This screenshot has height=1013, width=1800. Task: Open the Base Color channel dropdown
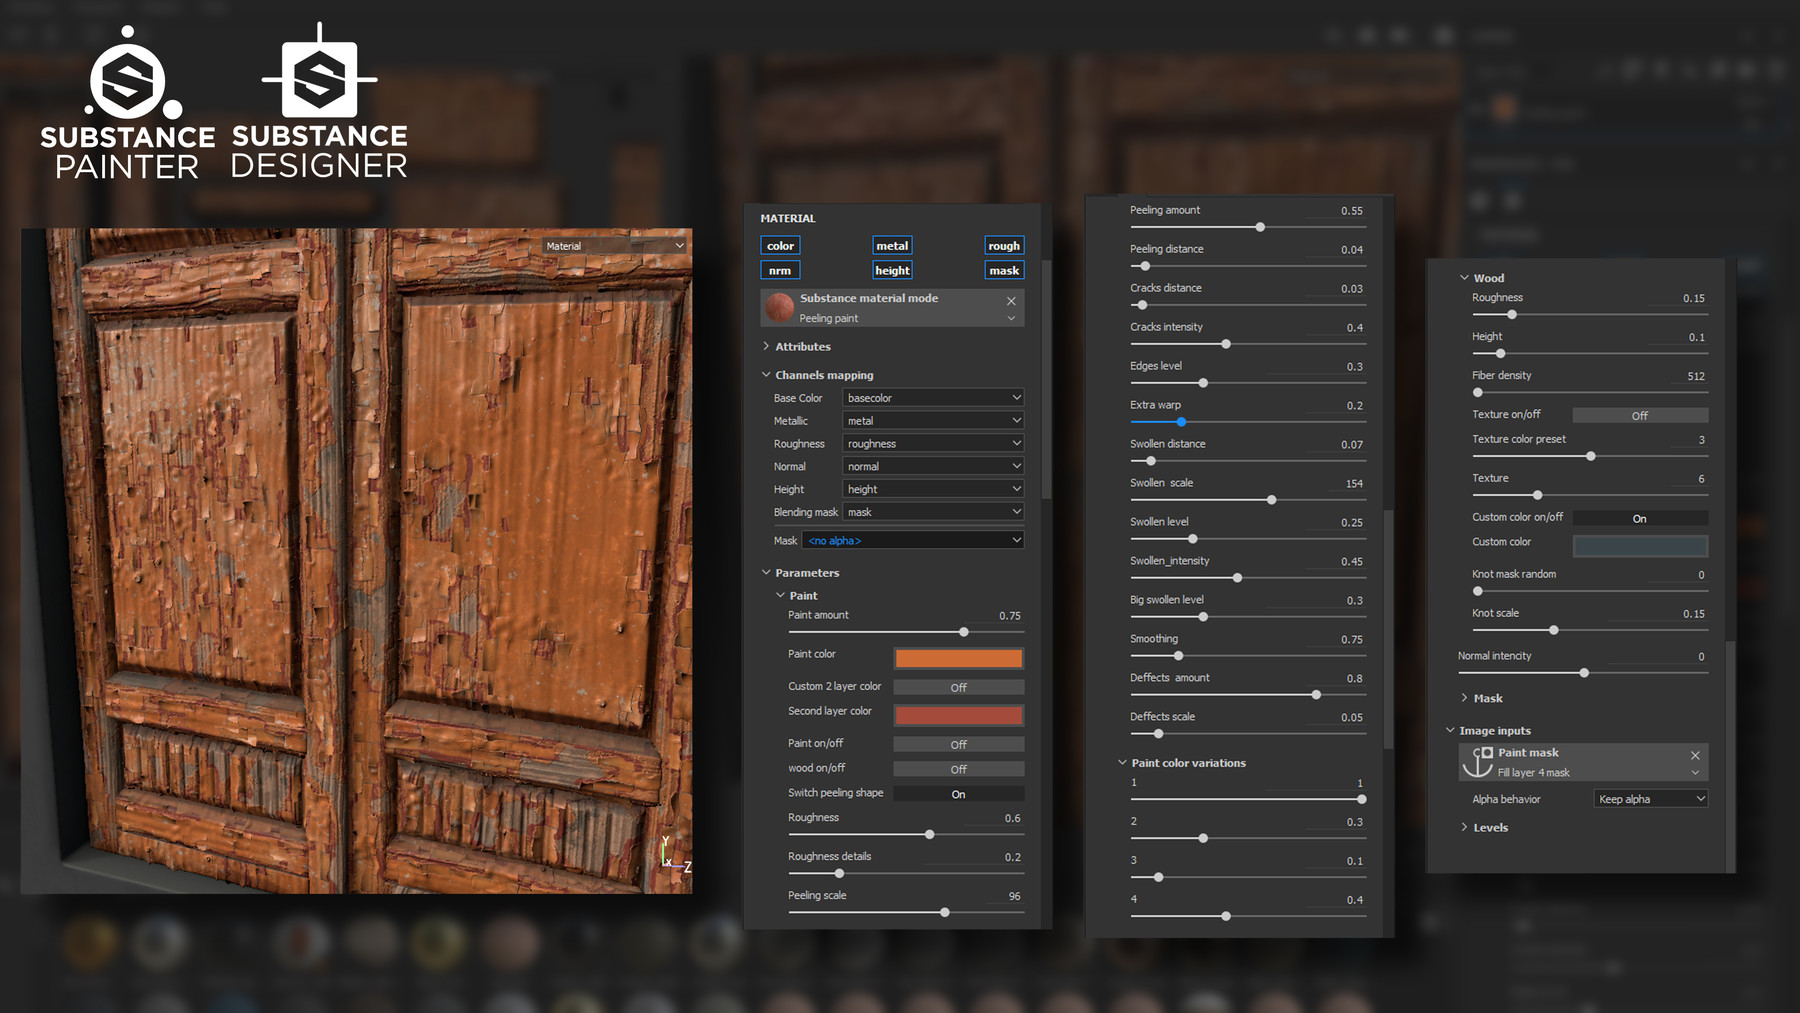point(933,398)
